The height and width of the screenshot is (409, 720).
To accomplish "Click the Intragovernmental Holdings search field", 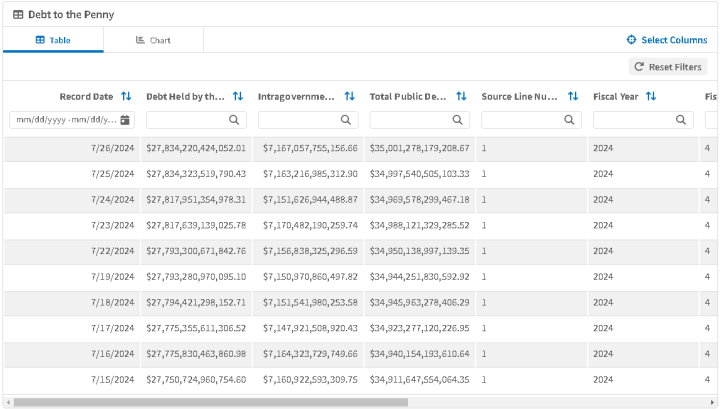I will pyautogui.click(x=308, y=120).
